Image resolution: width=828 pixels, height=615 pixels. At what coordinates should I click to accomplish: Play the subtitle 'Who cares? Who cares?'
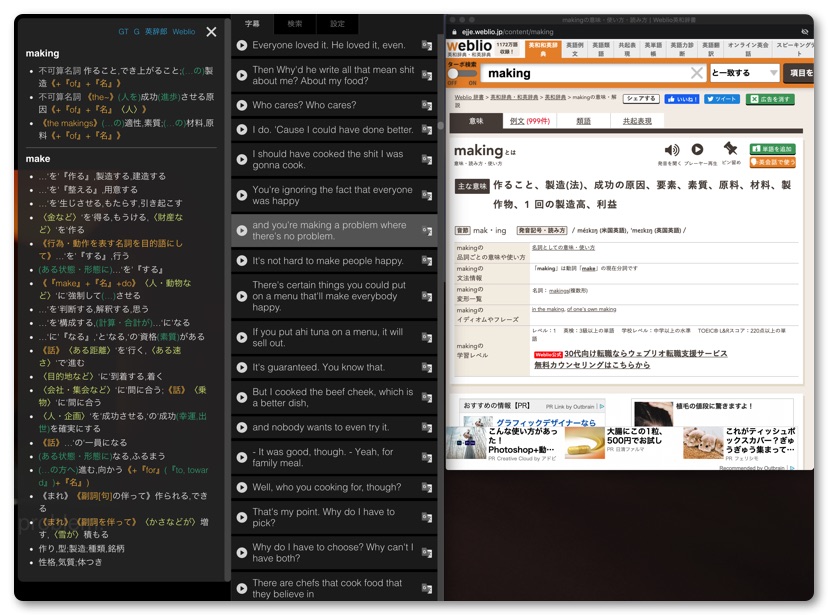242,105
